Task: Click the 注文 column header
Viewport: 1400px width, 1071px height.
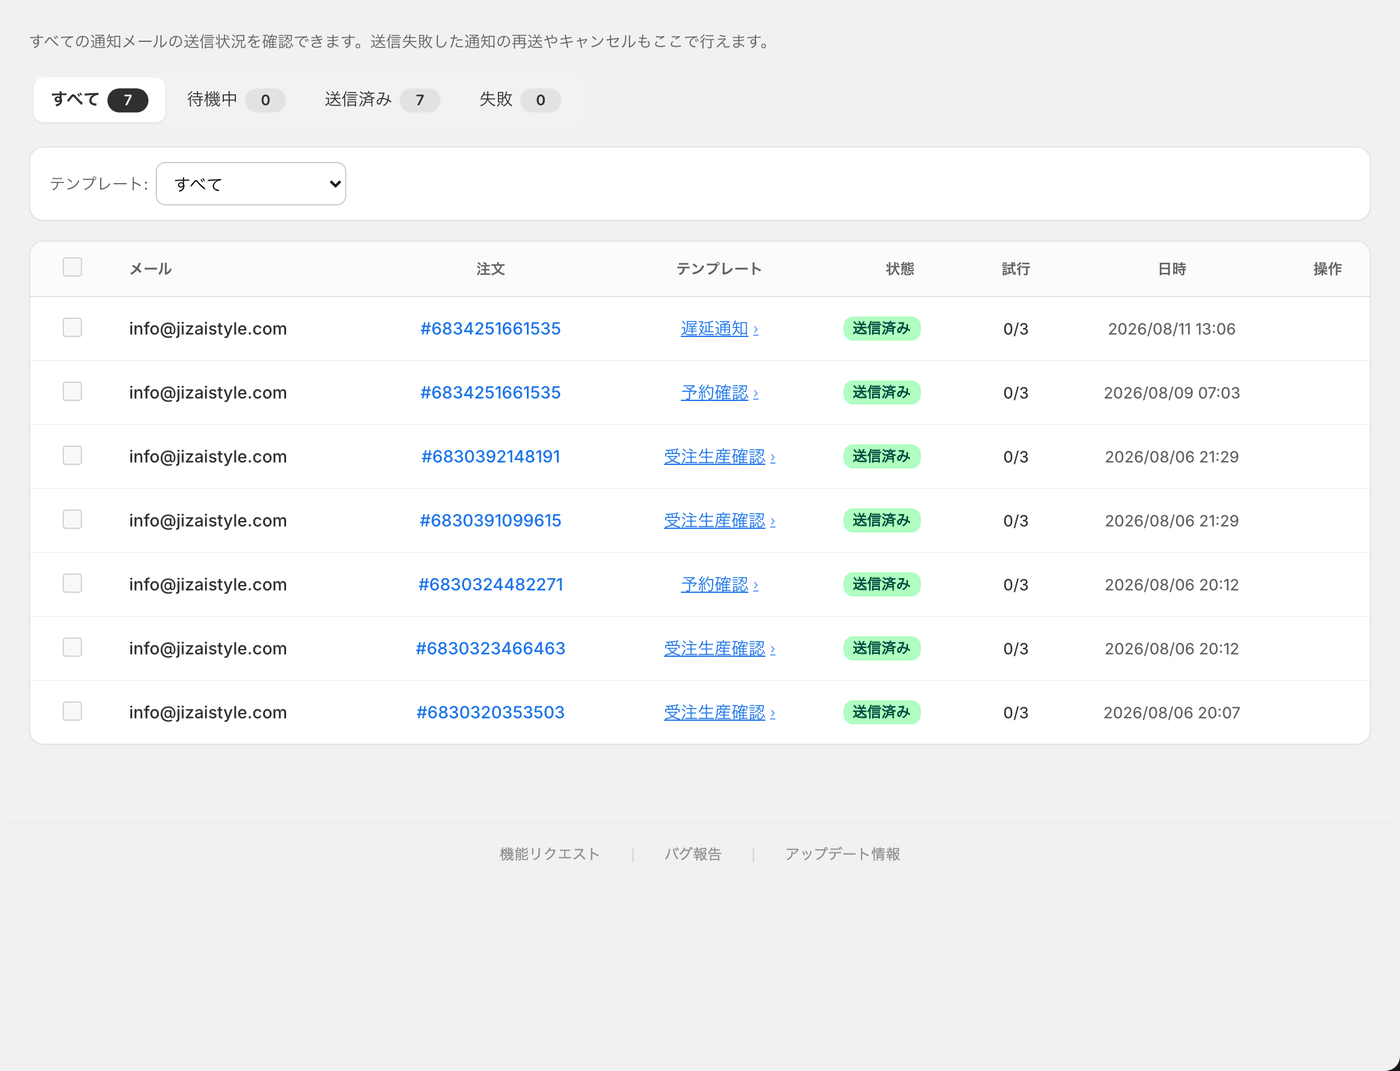Action: pos(490,269)
